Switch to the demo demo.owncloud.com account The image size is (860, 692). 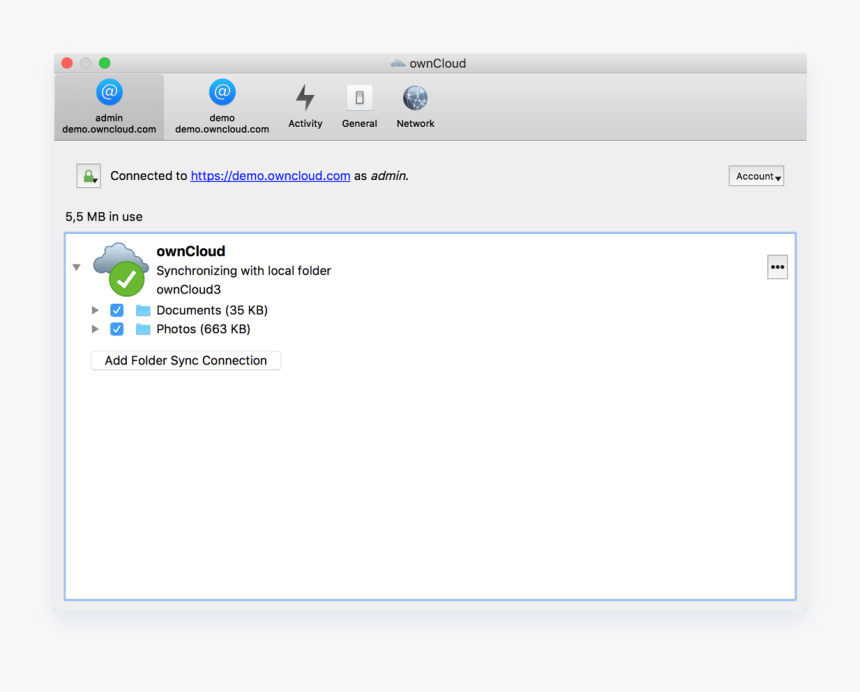pos(221,104)
